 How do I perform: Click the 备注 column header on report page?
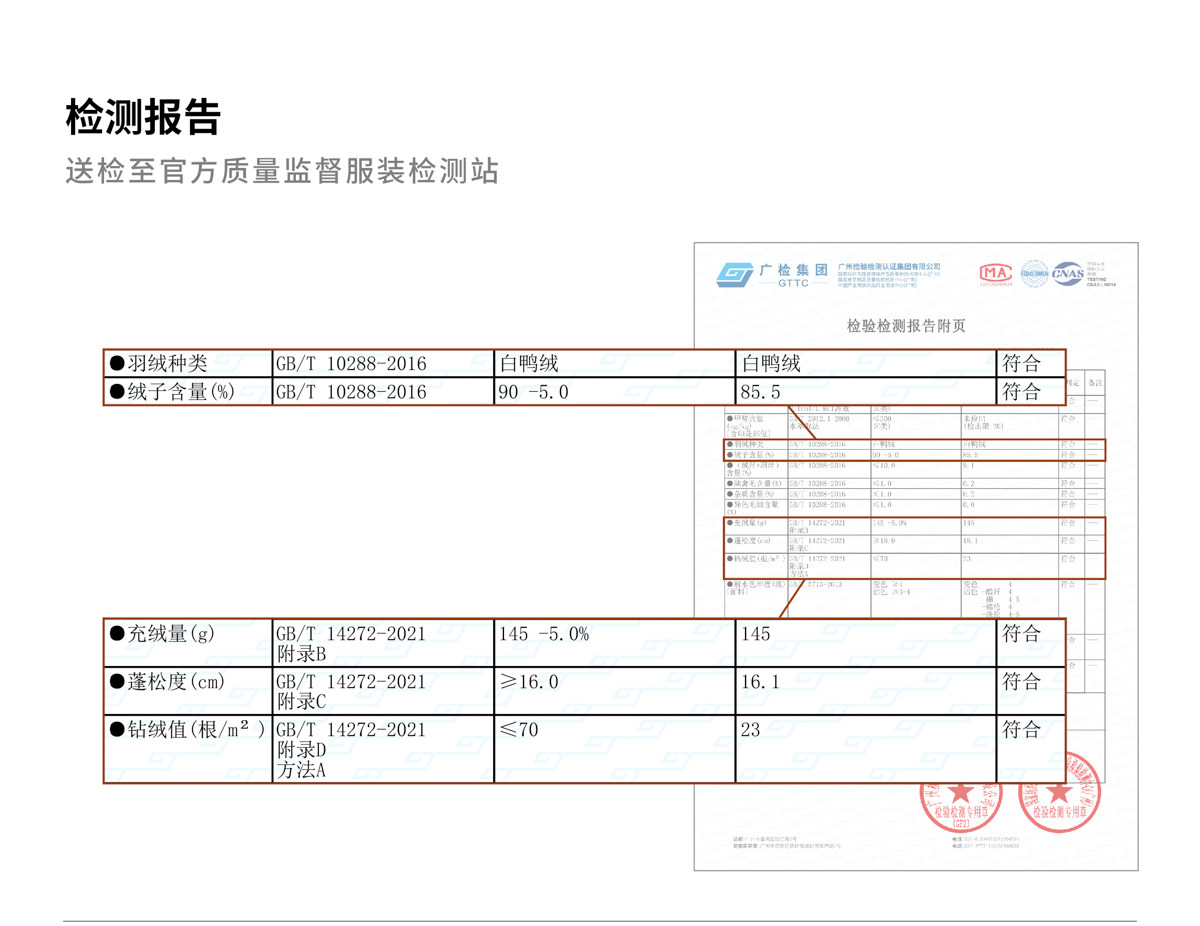[1095, 383]
